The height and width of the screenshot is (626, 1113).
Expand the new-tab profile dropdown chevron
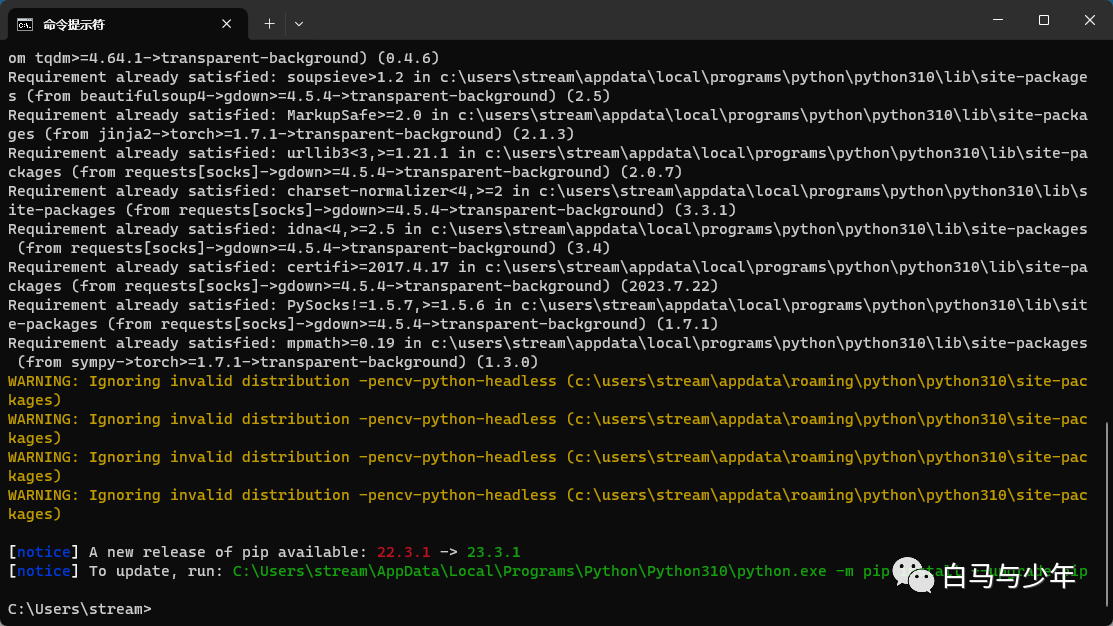[299, 24]
